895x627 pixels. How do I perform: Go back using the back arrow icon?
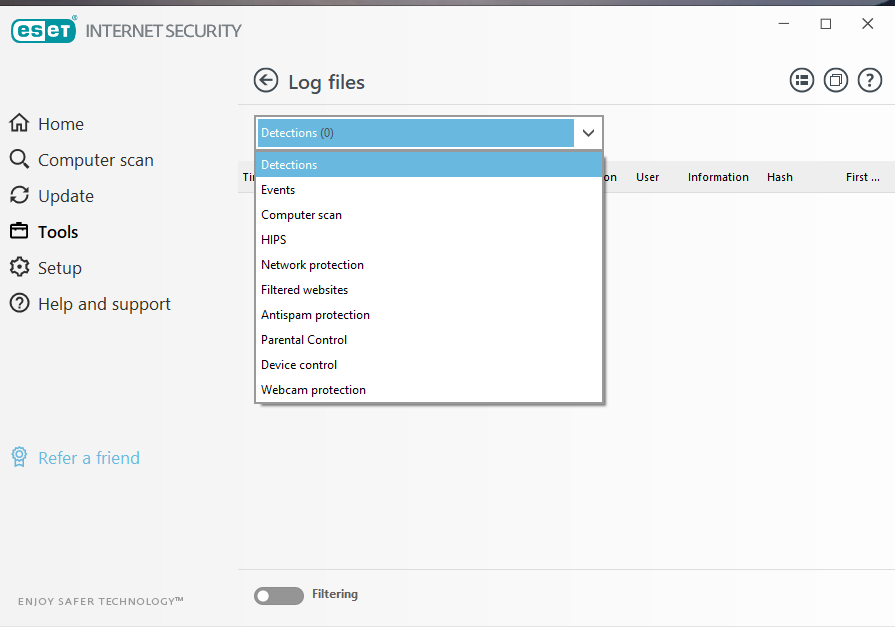(266, 81)
